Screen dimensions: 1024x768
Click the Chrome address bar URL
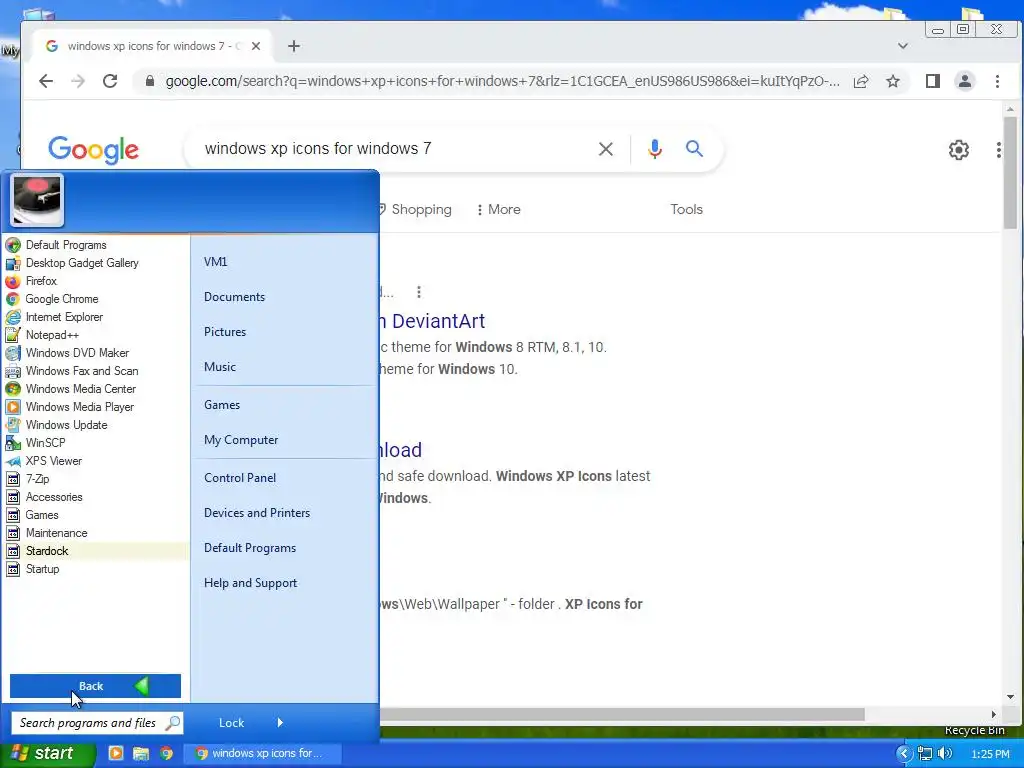(x=502, y=81)
